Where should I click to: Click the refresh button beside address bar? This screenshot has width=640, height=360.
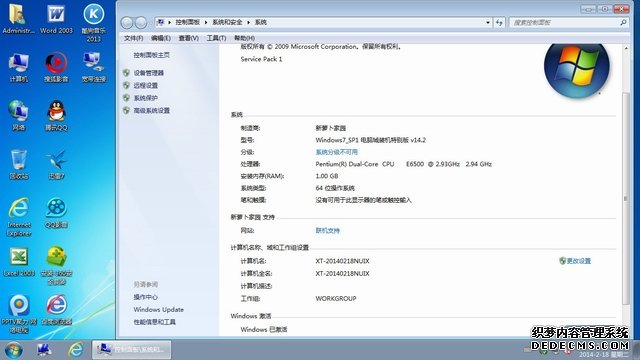tap(499, 22)
